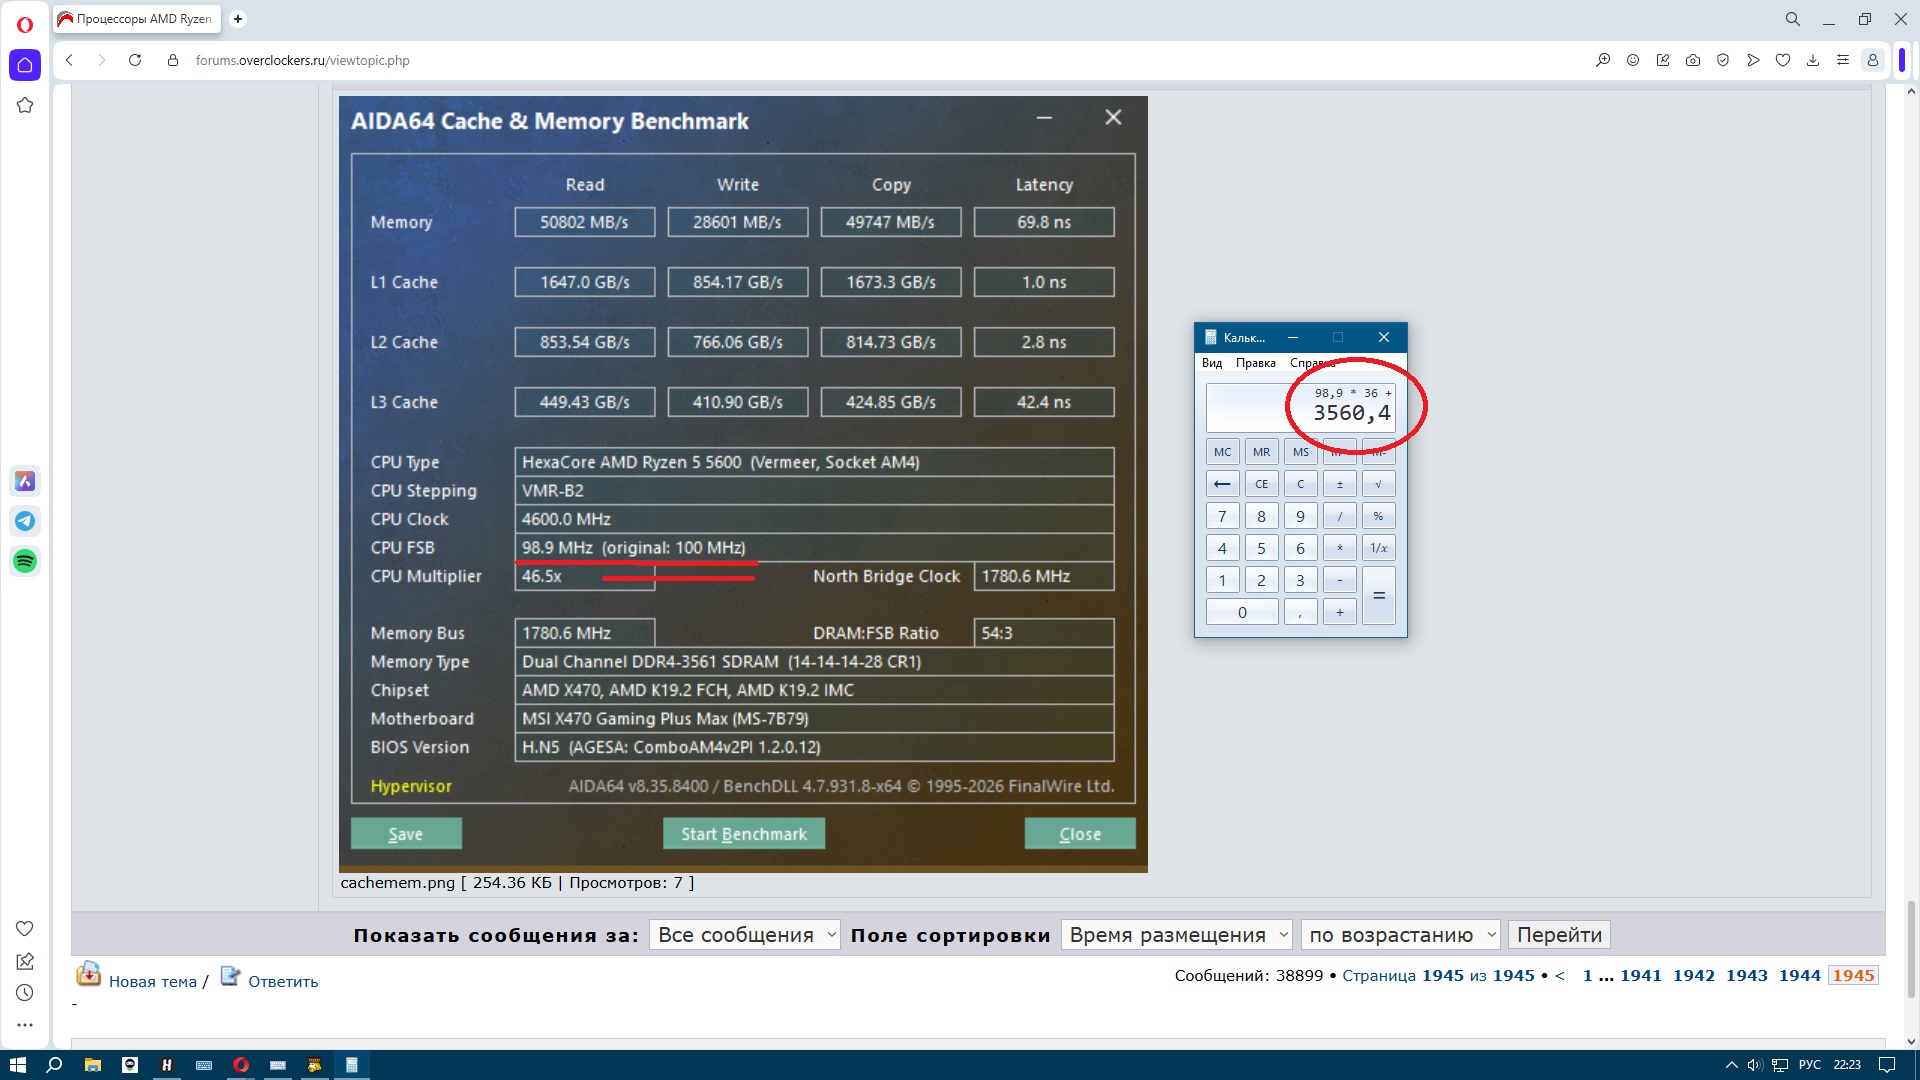Screen dimensions: 1920x1080
Task: Click calculator plus button
Action: [x=1340, y=612]
